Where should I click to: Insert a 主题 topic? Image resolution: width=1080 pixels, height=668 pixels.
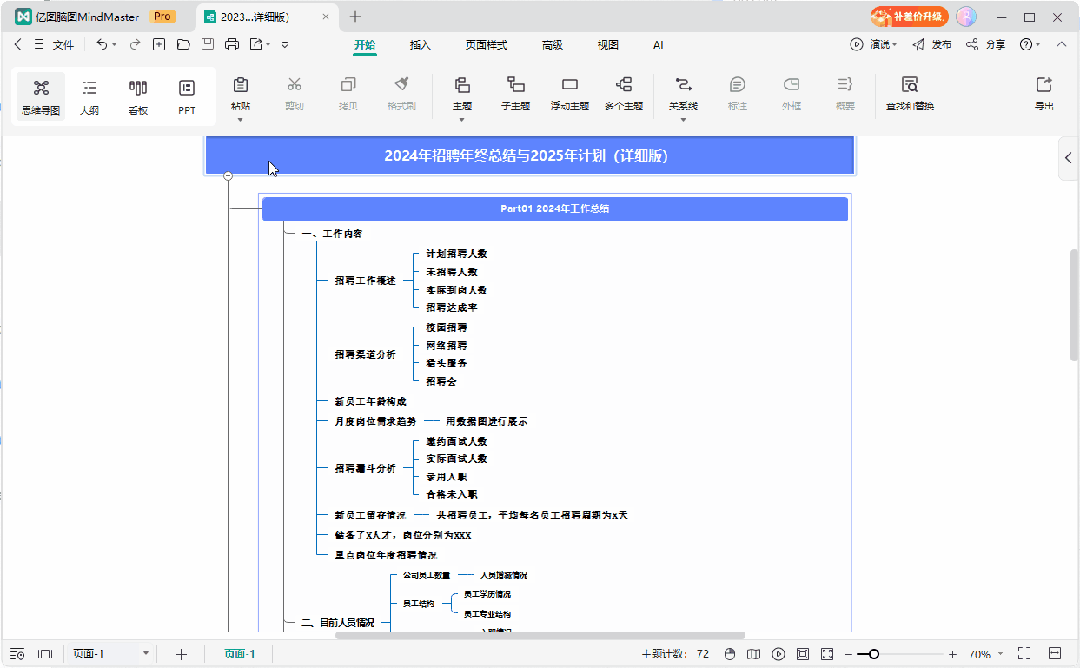[x=462, y=93]
